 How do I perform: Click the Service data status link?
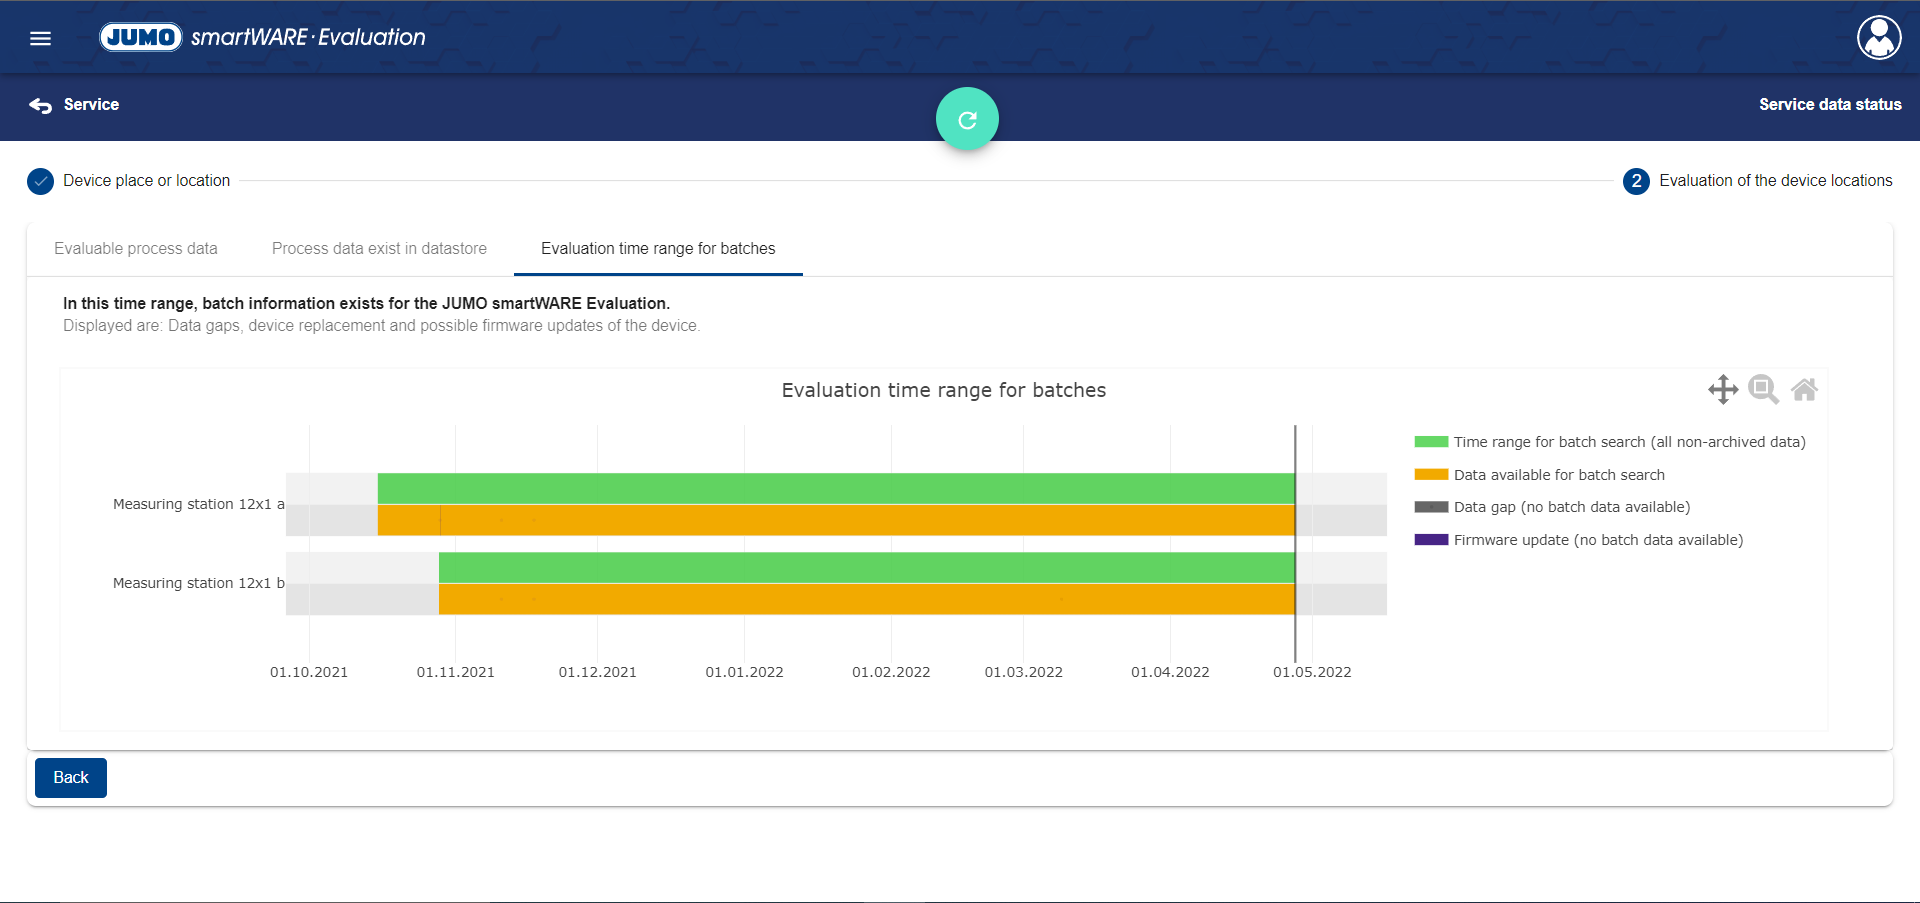1829,105
